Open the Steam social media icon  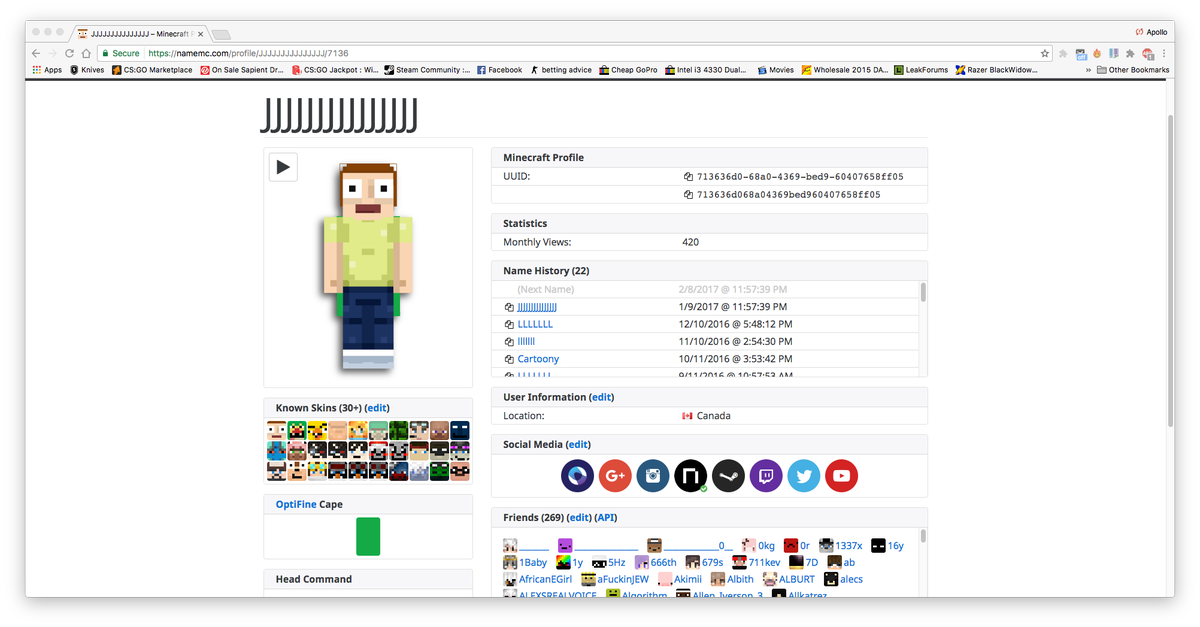click(x=728, y=476)
